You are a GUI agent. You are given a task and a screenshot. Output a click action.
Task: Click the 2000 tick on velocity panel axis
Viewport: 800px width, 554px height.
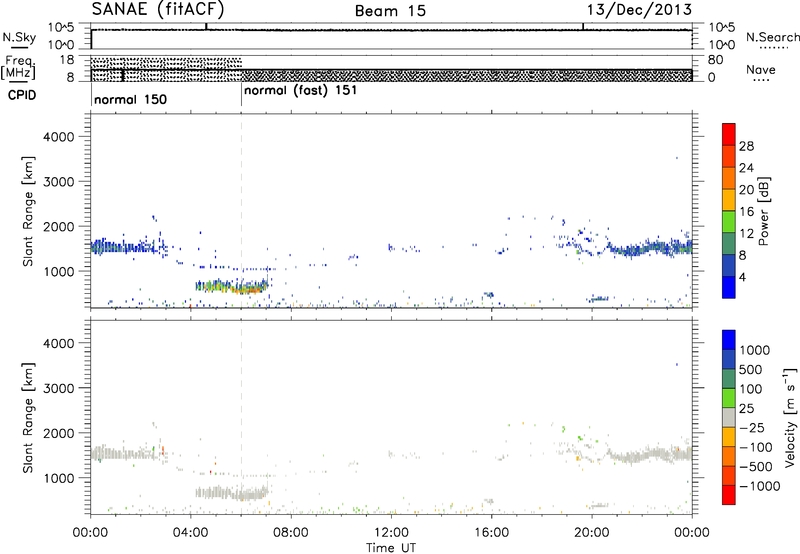pos(58,433)
